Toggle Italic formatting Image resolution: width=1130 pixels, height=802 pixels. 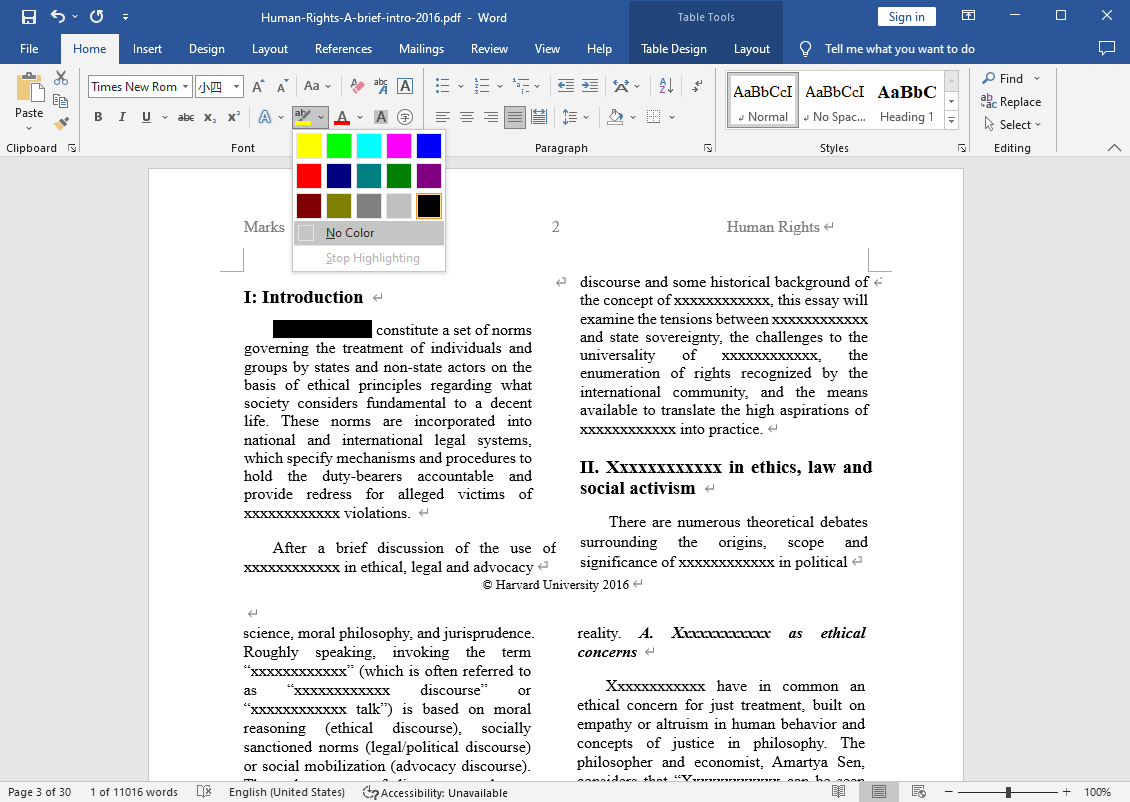pos(122,117)
